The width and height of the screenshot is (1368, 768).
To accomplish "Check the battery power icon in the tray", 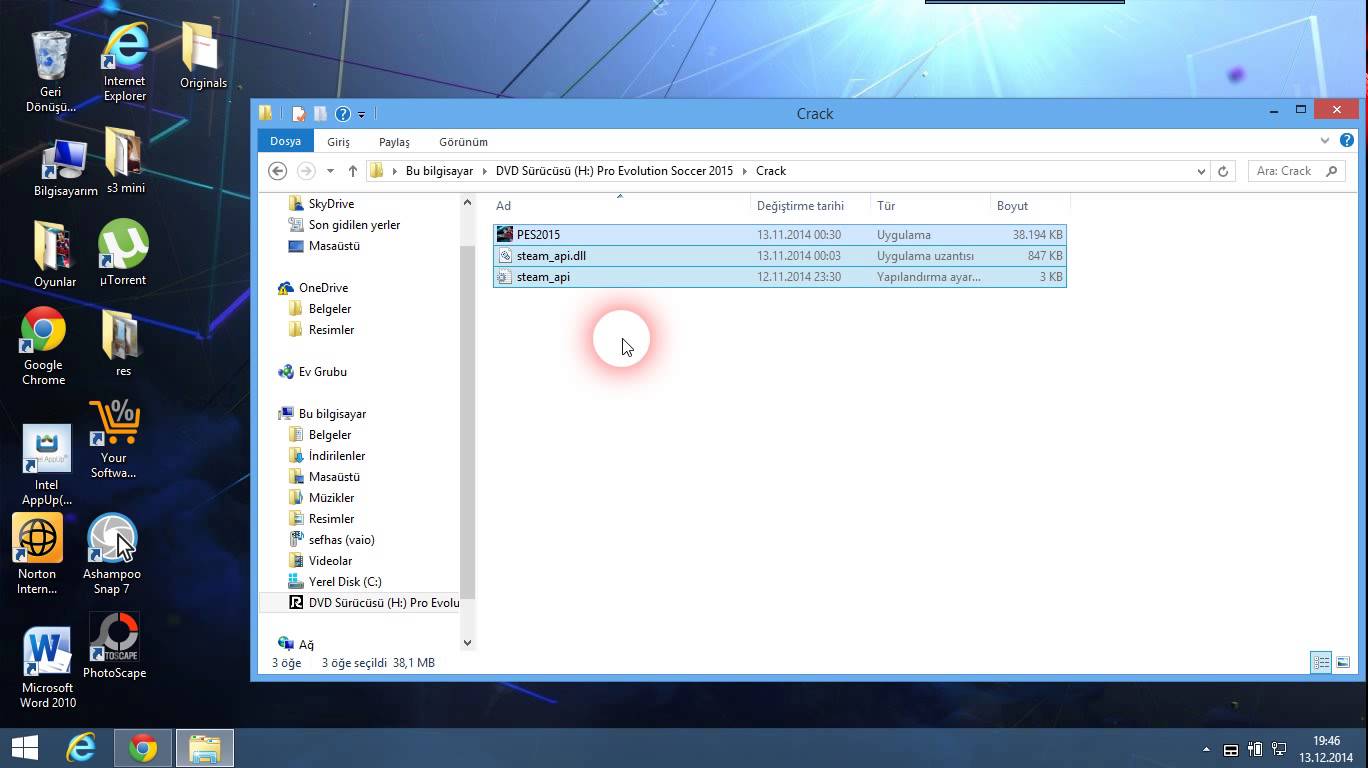I will pos(1255,749).
